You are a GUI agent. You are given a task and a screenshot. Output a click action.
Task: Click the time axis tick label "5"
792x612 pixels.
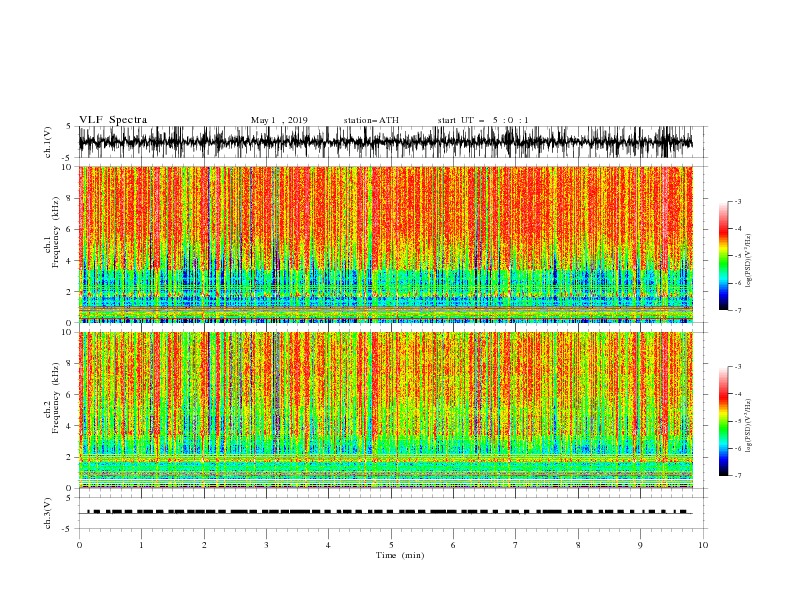(x=391, y=545)
